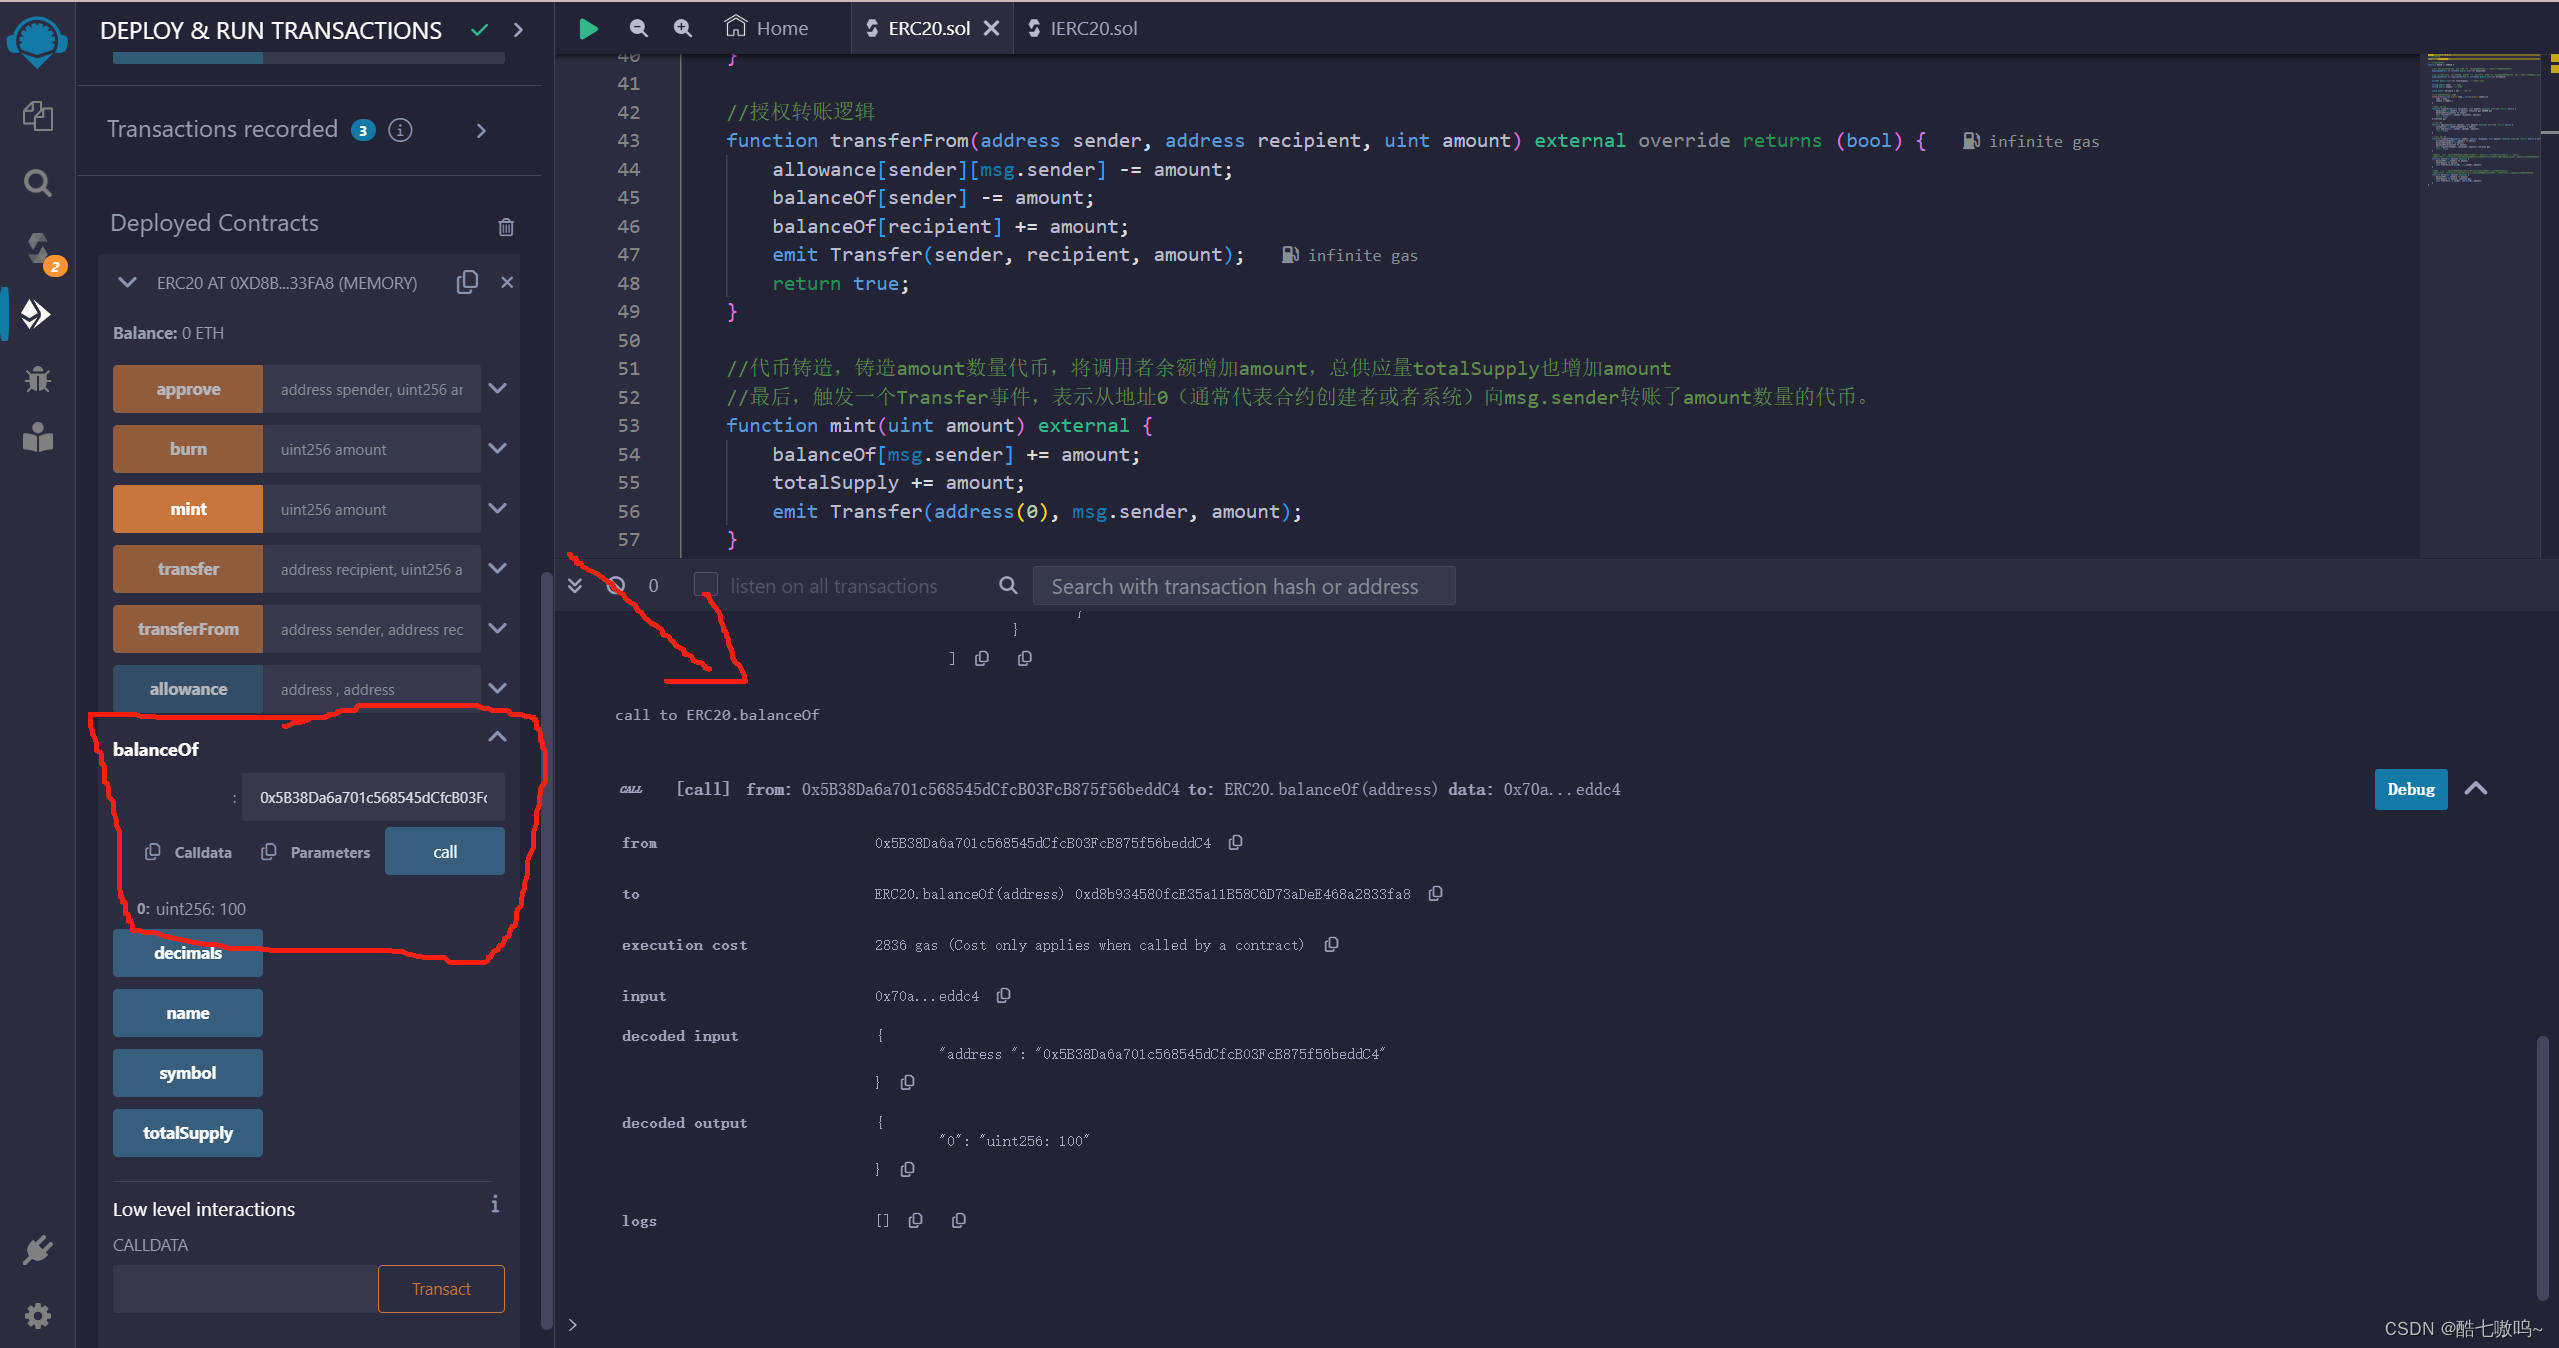Click the decimals getter button

[188, 953]
